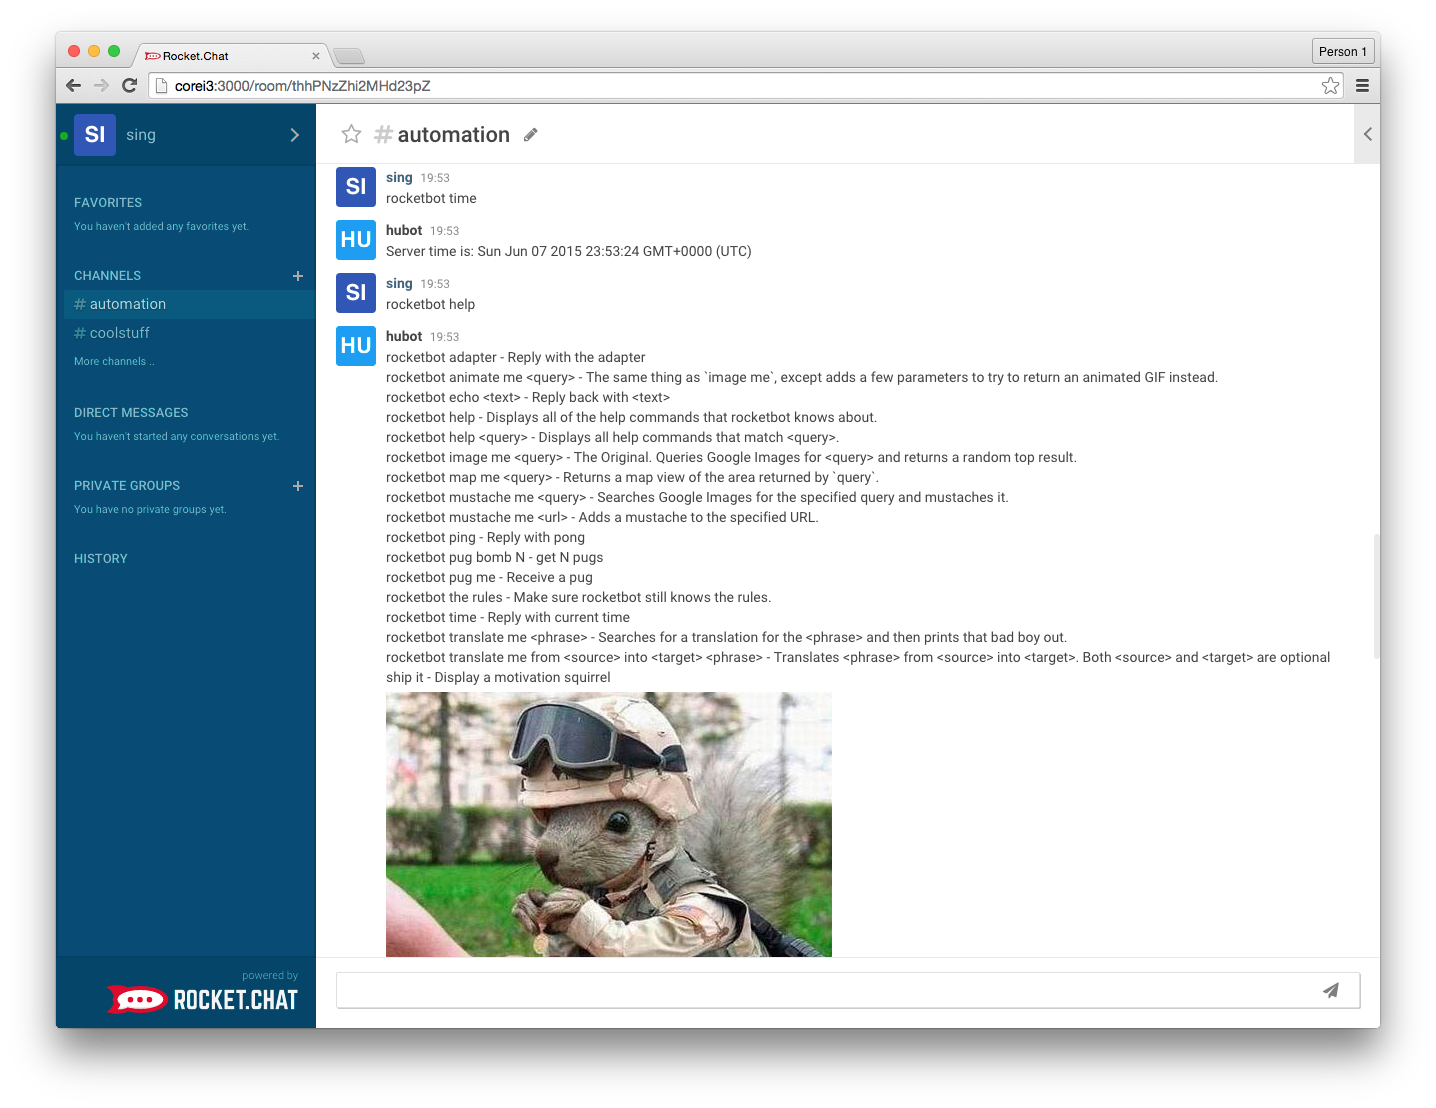Click sing avatar on rocketbot help message
Viewport: 1436px width, 1108px height.
point(356,293)
